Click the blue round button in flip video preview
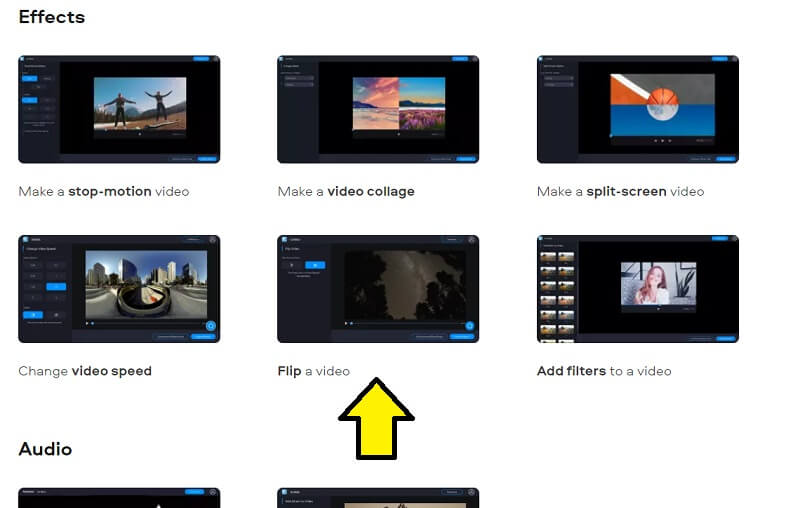The image size is (800, 508). pyautogui.click(x=470, y=325)
